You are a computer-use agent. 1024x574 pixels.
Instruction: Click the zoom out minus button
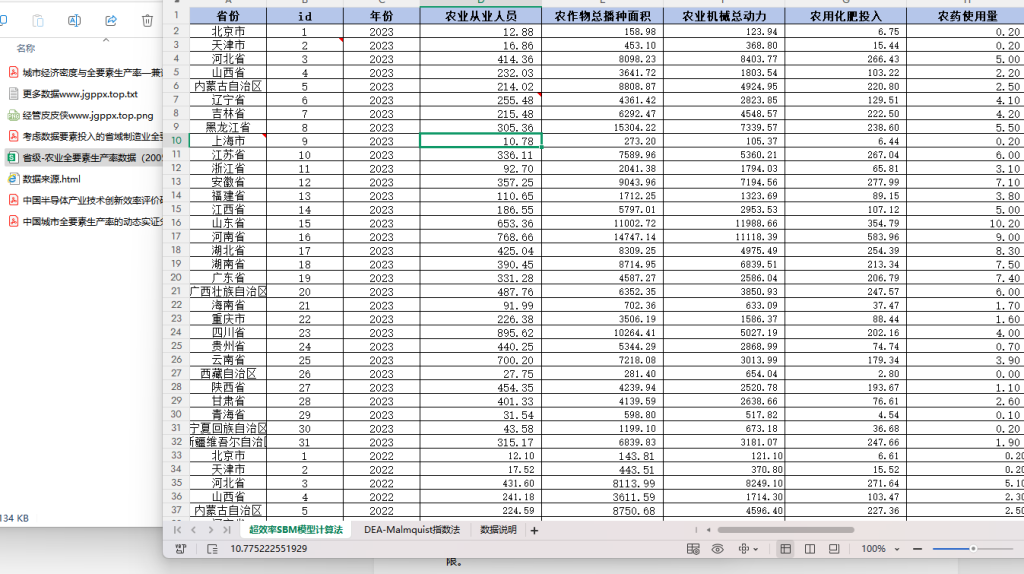pos(918,549)
